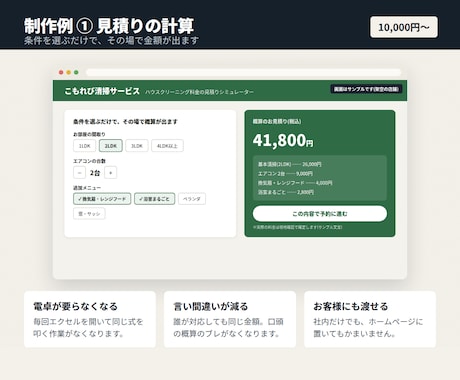Click the yellow window dot

point(69,72)
